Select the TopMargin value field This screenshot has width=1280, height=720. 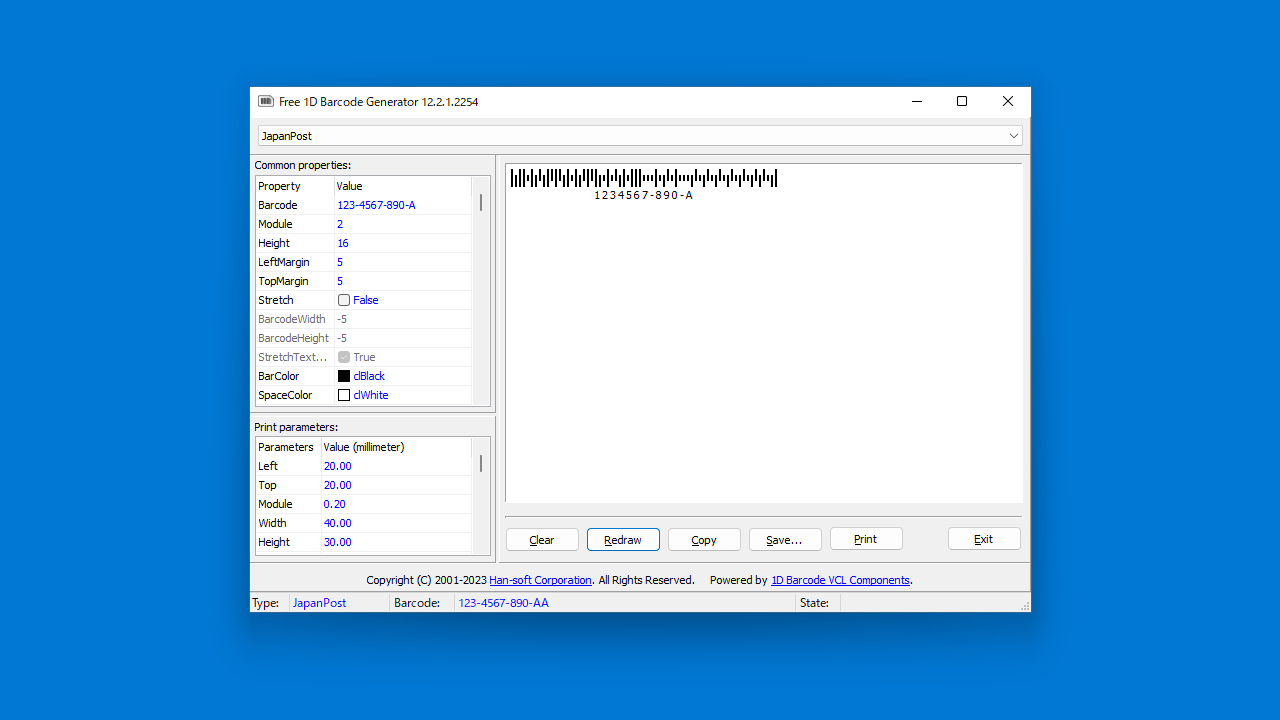[403, 281]
